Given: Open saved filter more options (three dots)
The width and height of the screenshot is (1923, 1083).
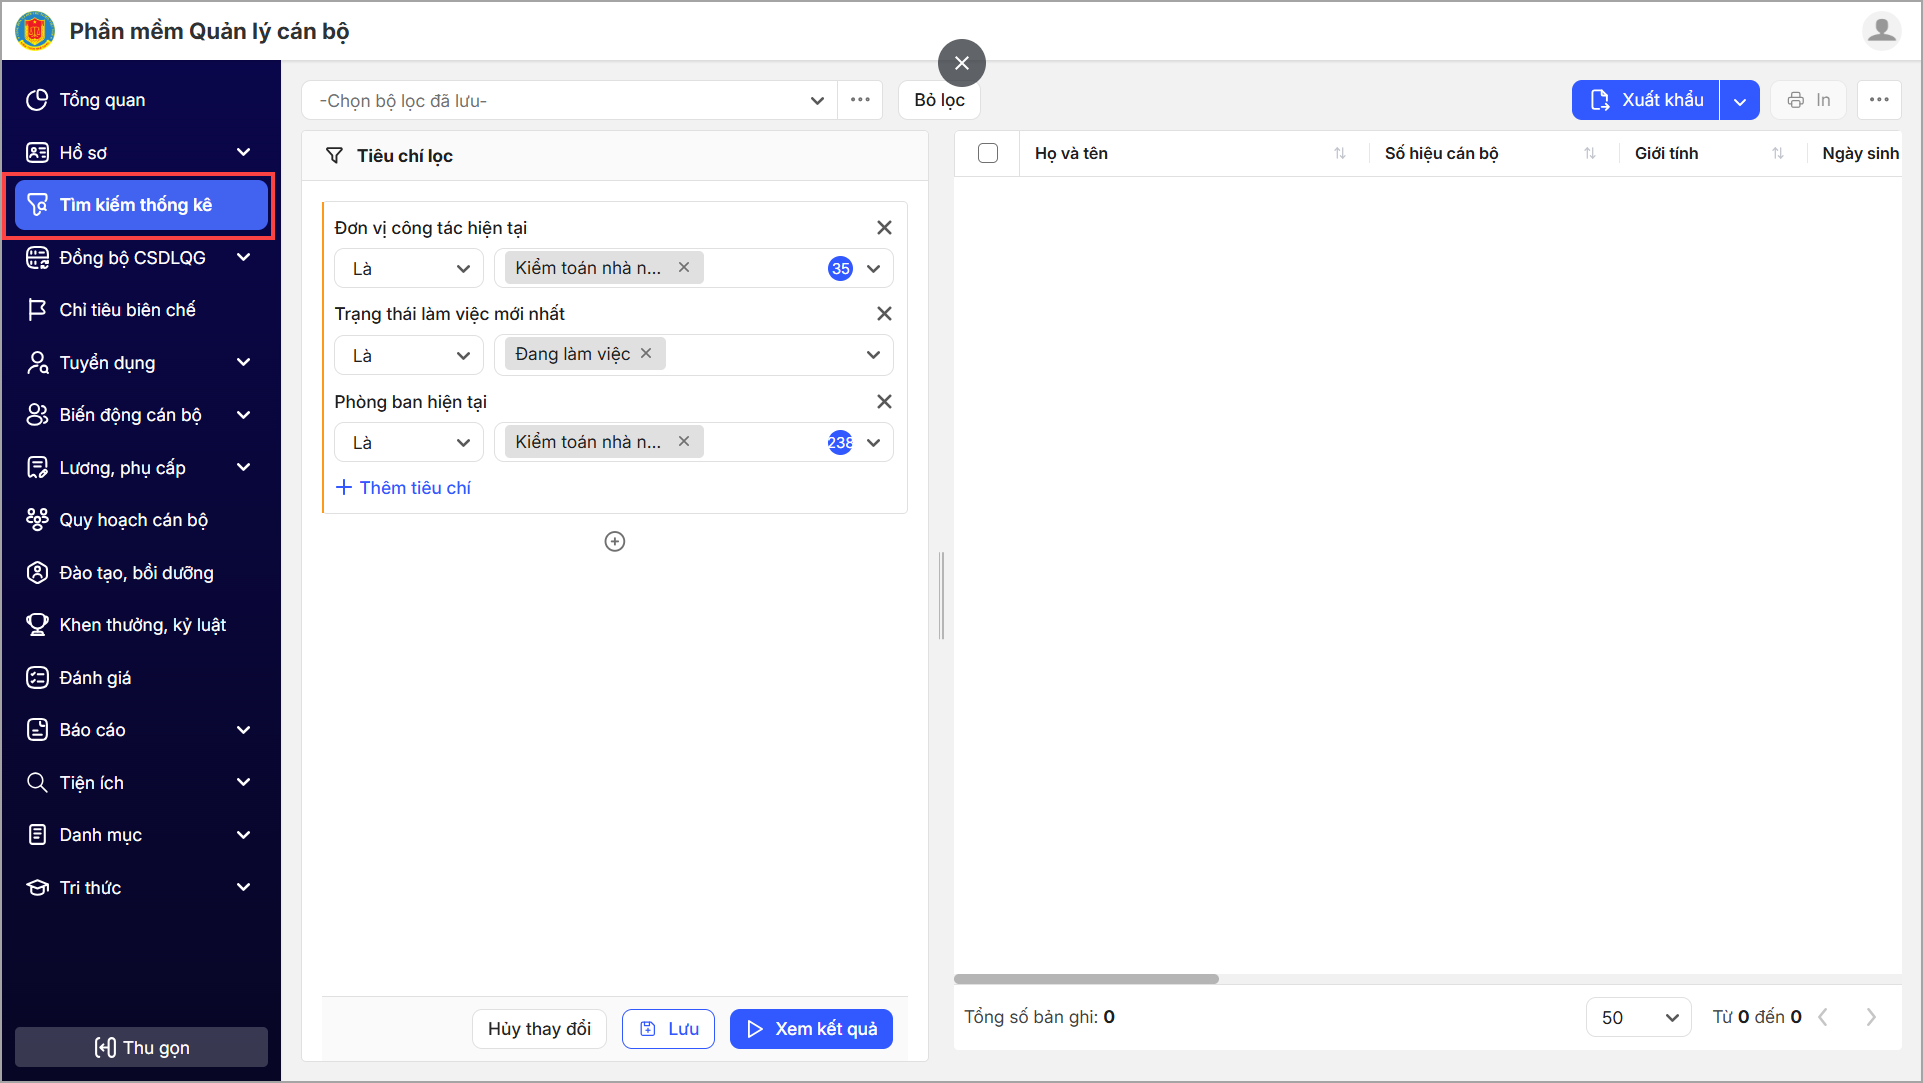Looking at the screenshot, I should (860, 100).
